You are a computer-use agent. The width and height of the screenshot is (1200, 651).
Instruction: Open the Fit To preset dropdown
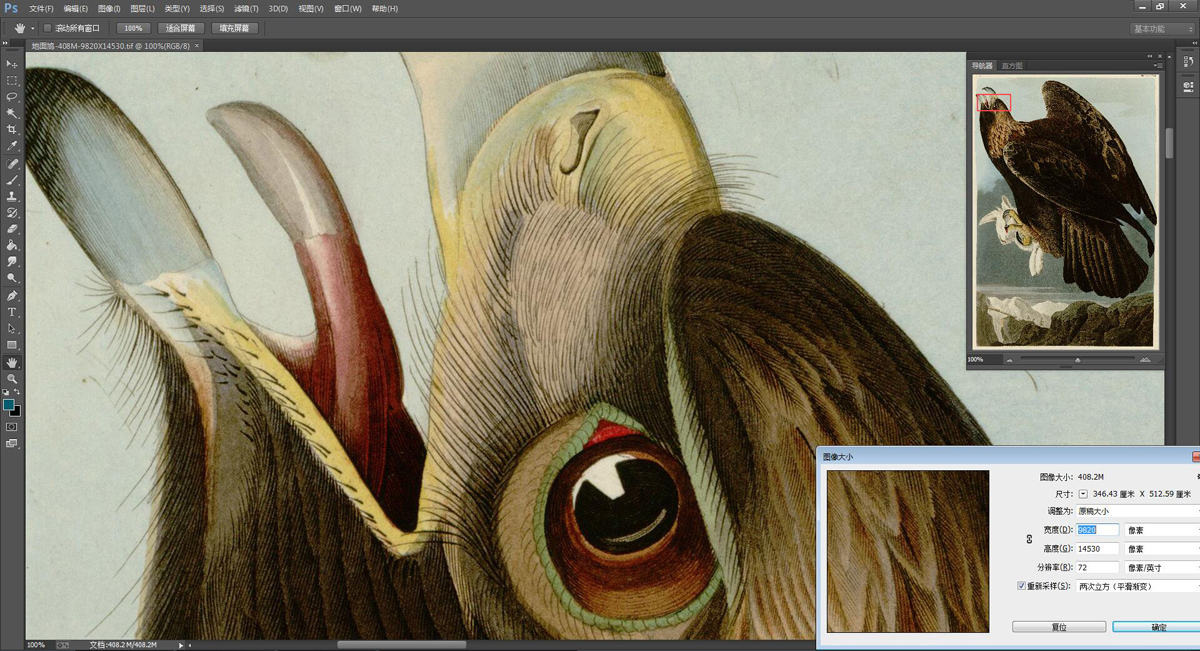pyautogui.click(x=1137, y=511)
